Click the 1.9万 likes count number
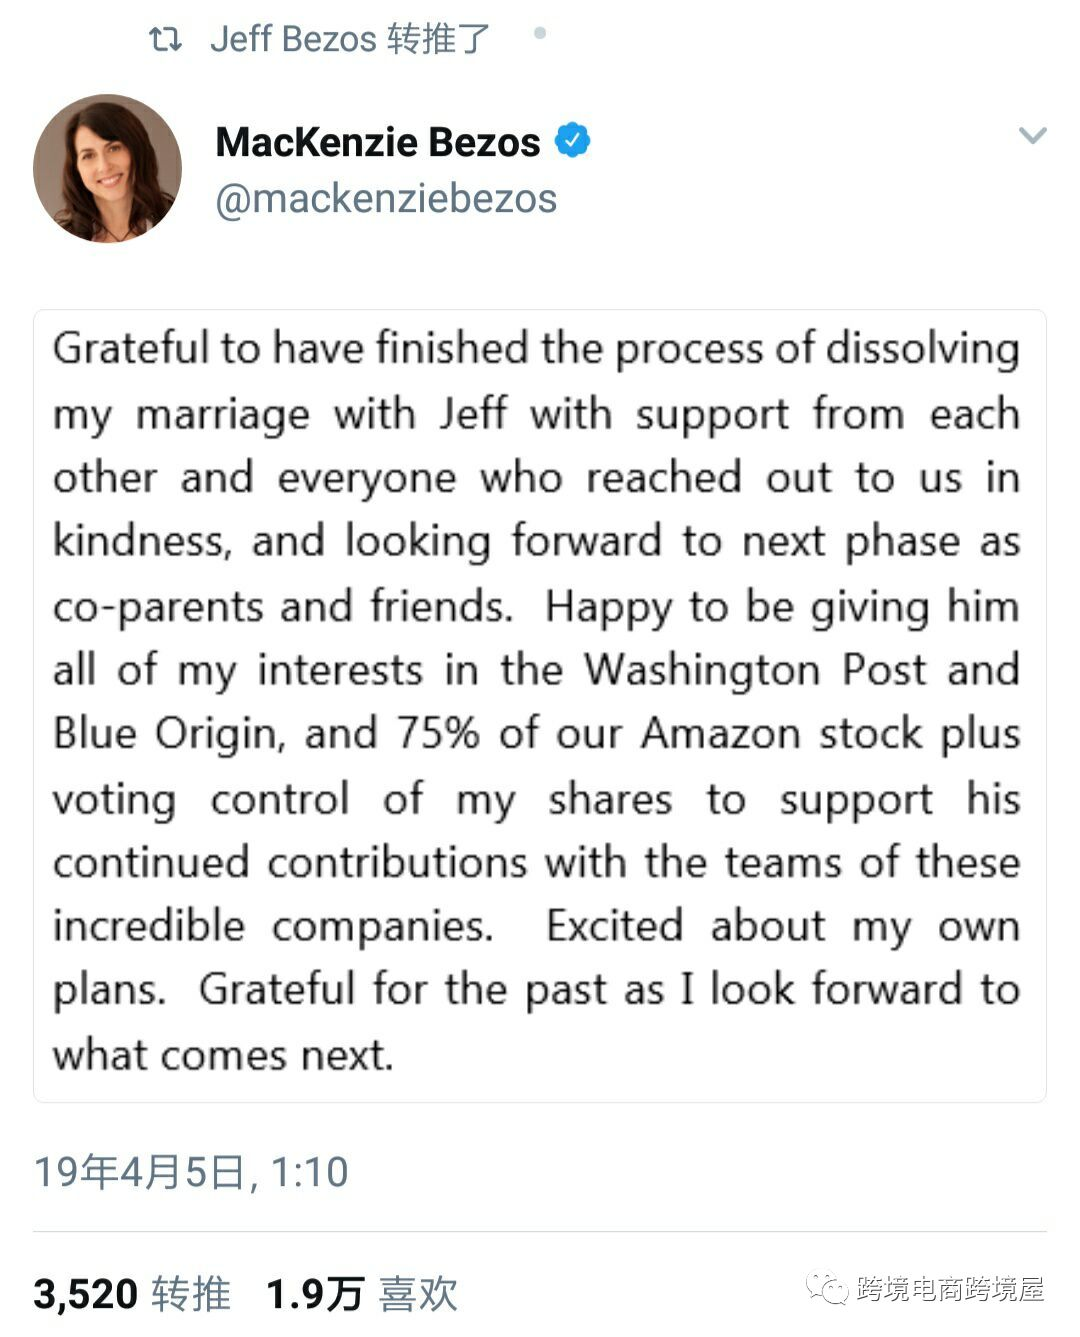 click(x=314, y=1294)
